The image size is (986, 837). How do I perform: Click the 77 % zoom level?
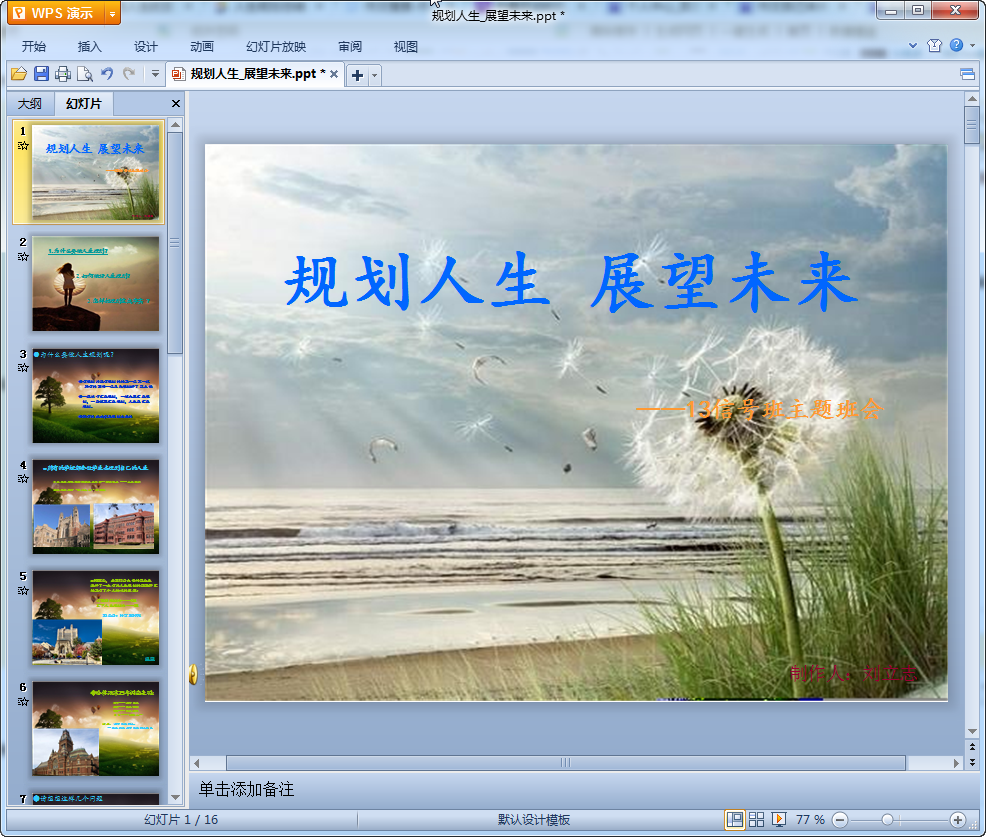click(810, 820)
